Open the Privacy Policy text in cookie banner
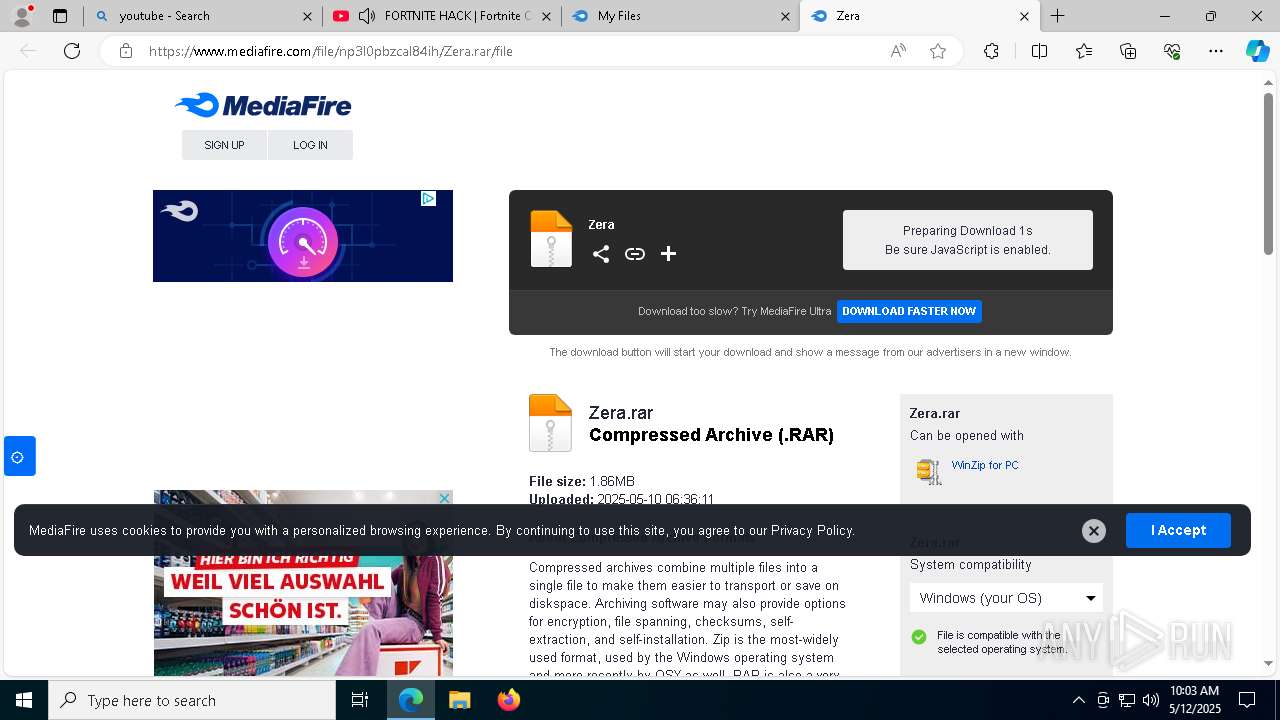The image size is (1280, 720). point(812,531)
